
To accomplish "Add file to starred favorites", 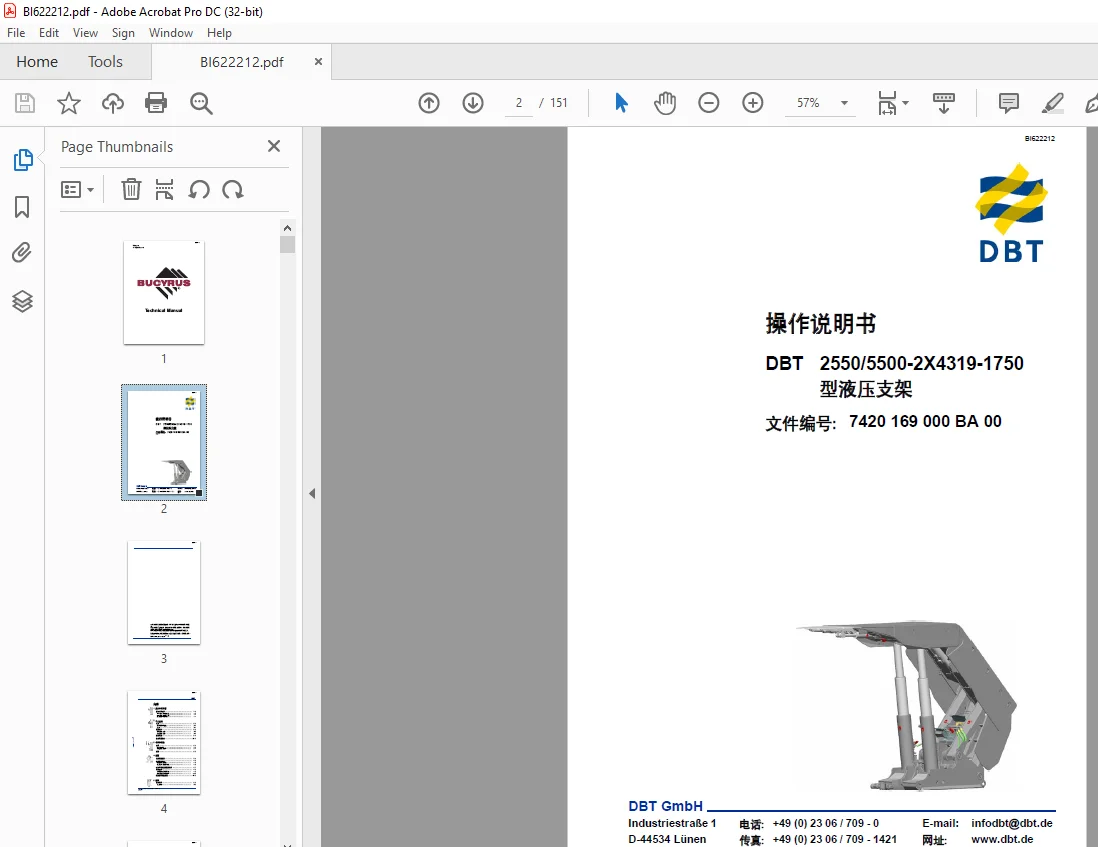I will 69,103.
